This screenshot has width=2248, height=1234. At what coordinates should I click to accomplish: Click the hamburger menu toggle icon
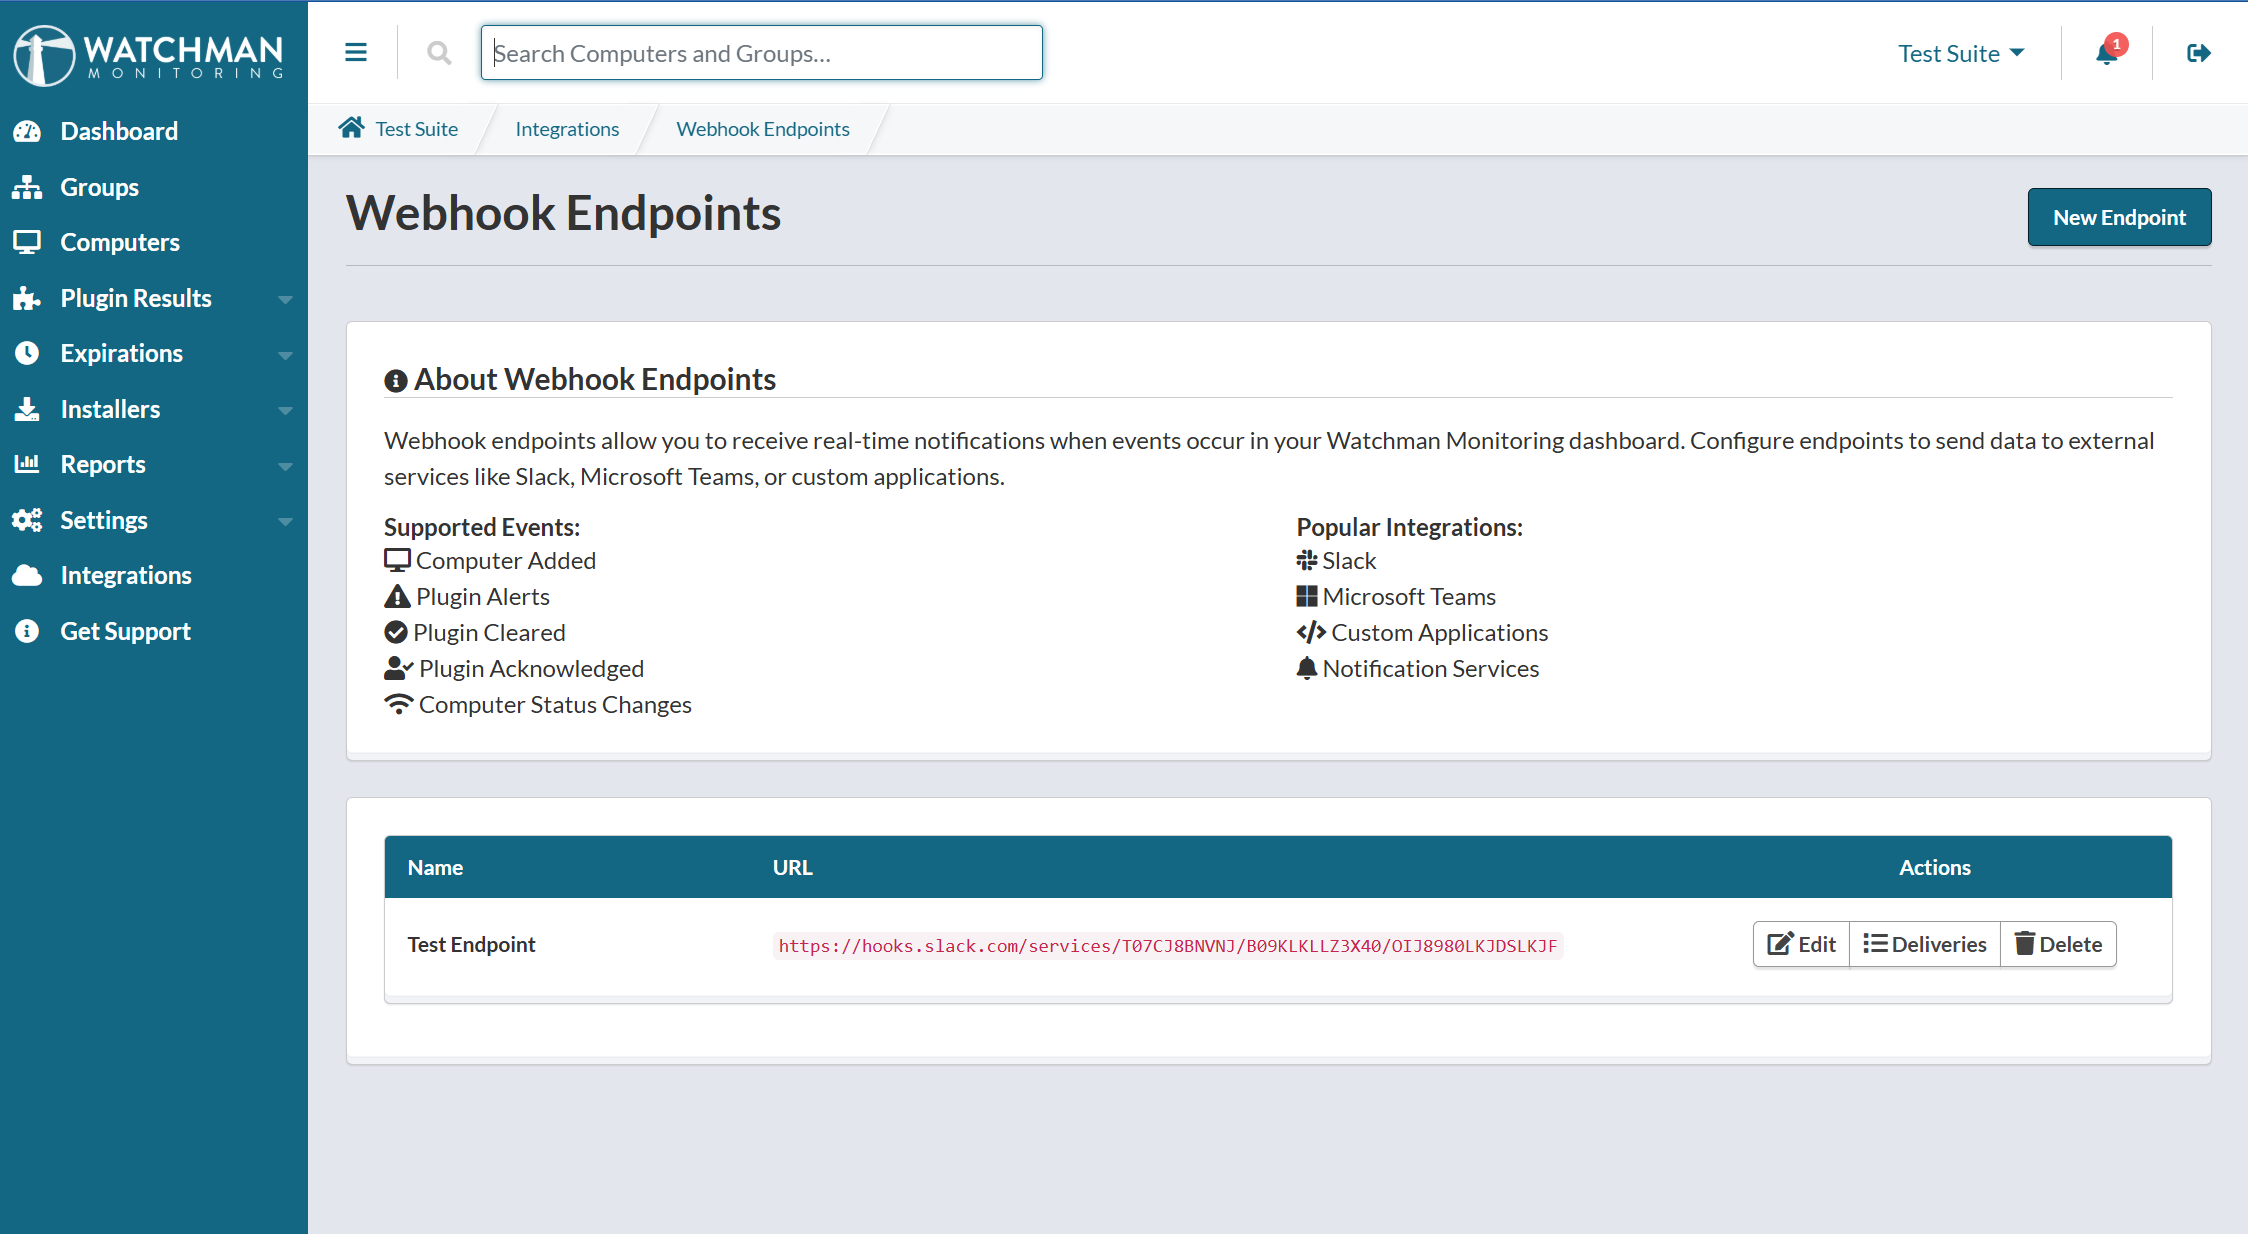(355, 53)
